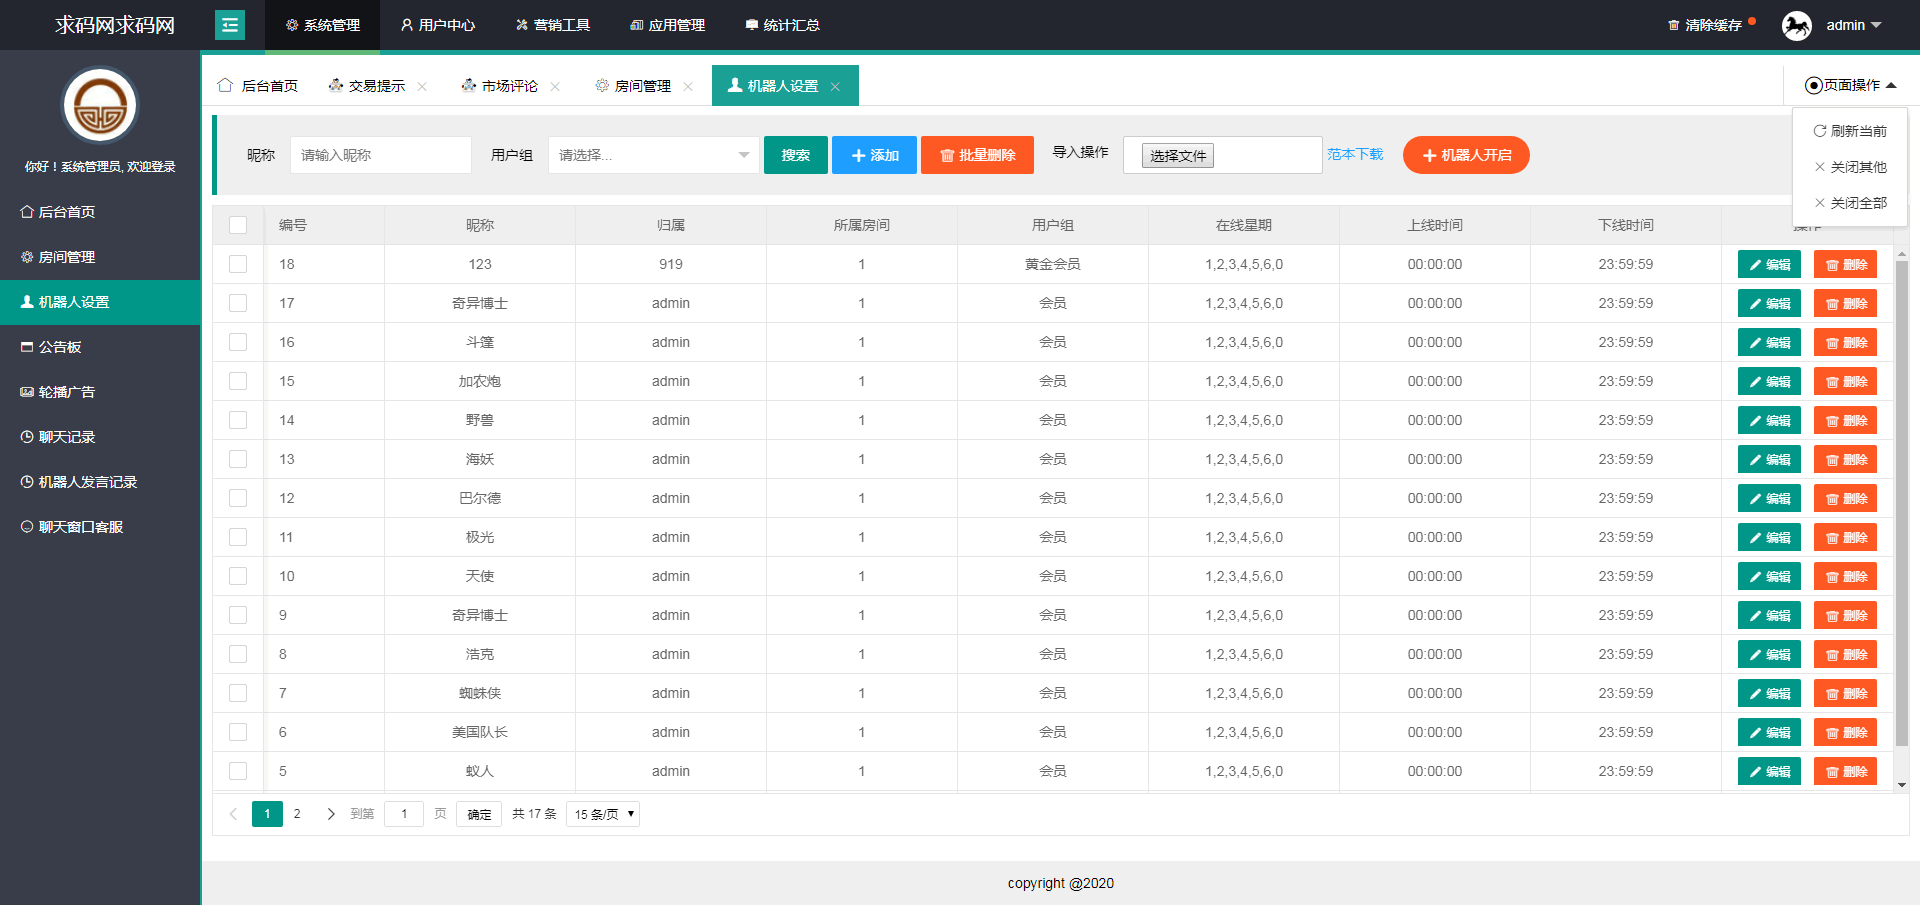Click the 范本下载 link
This screenshot has height=905, width=1920.
coord(1355,154)
